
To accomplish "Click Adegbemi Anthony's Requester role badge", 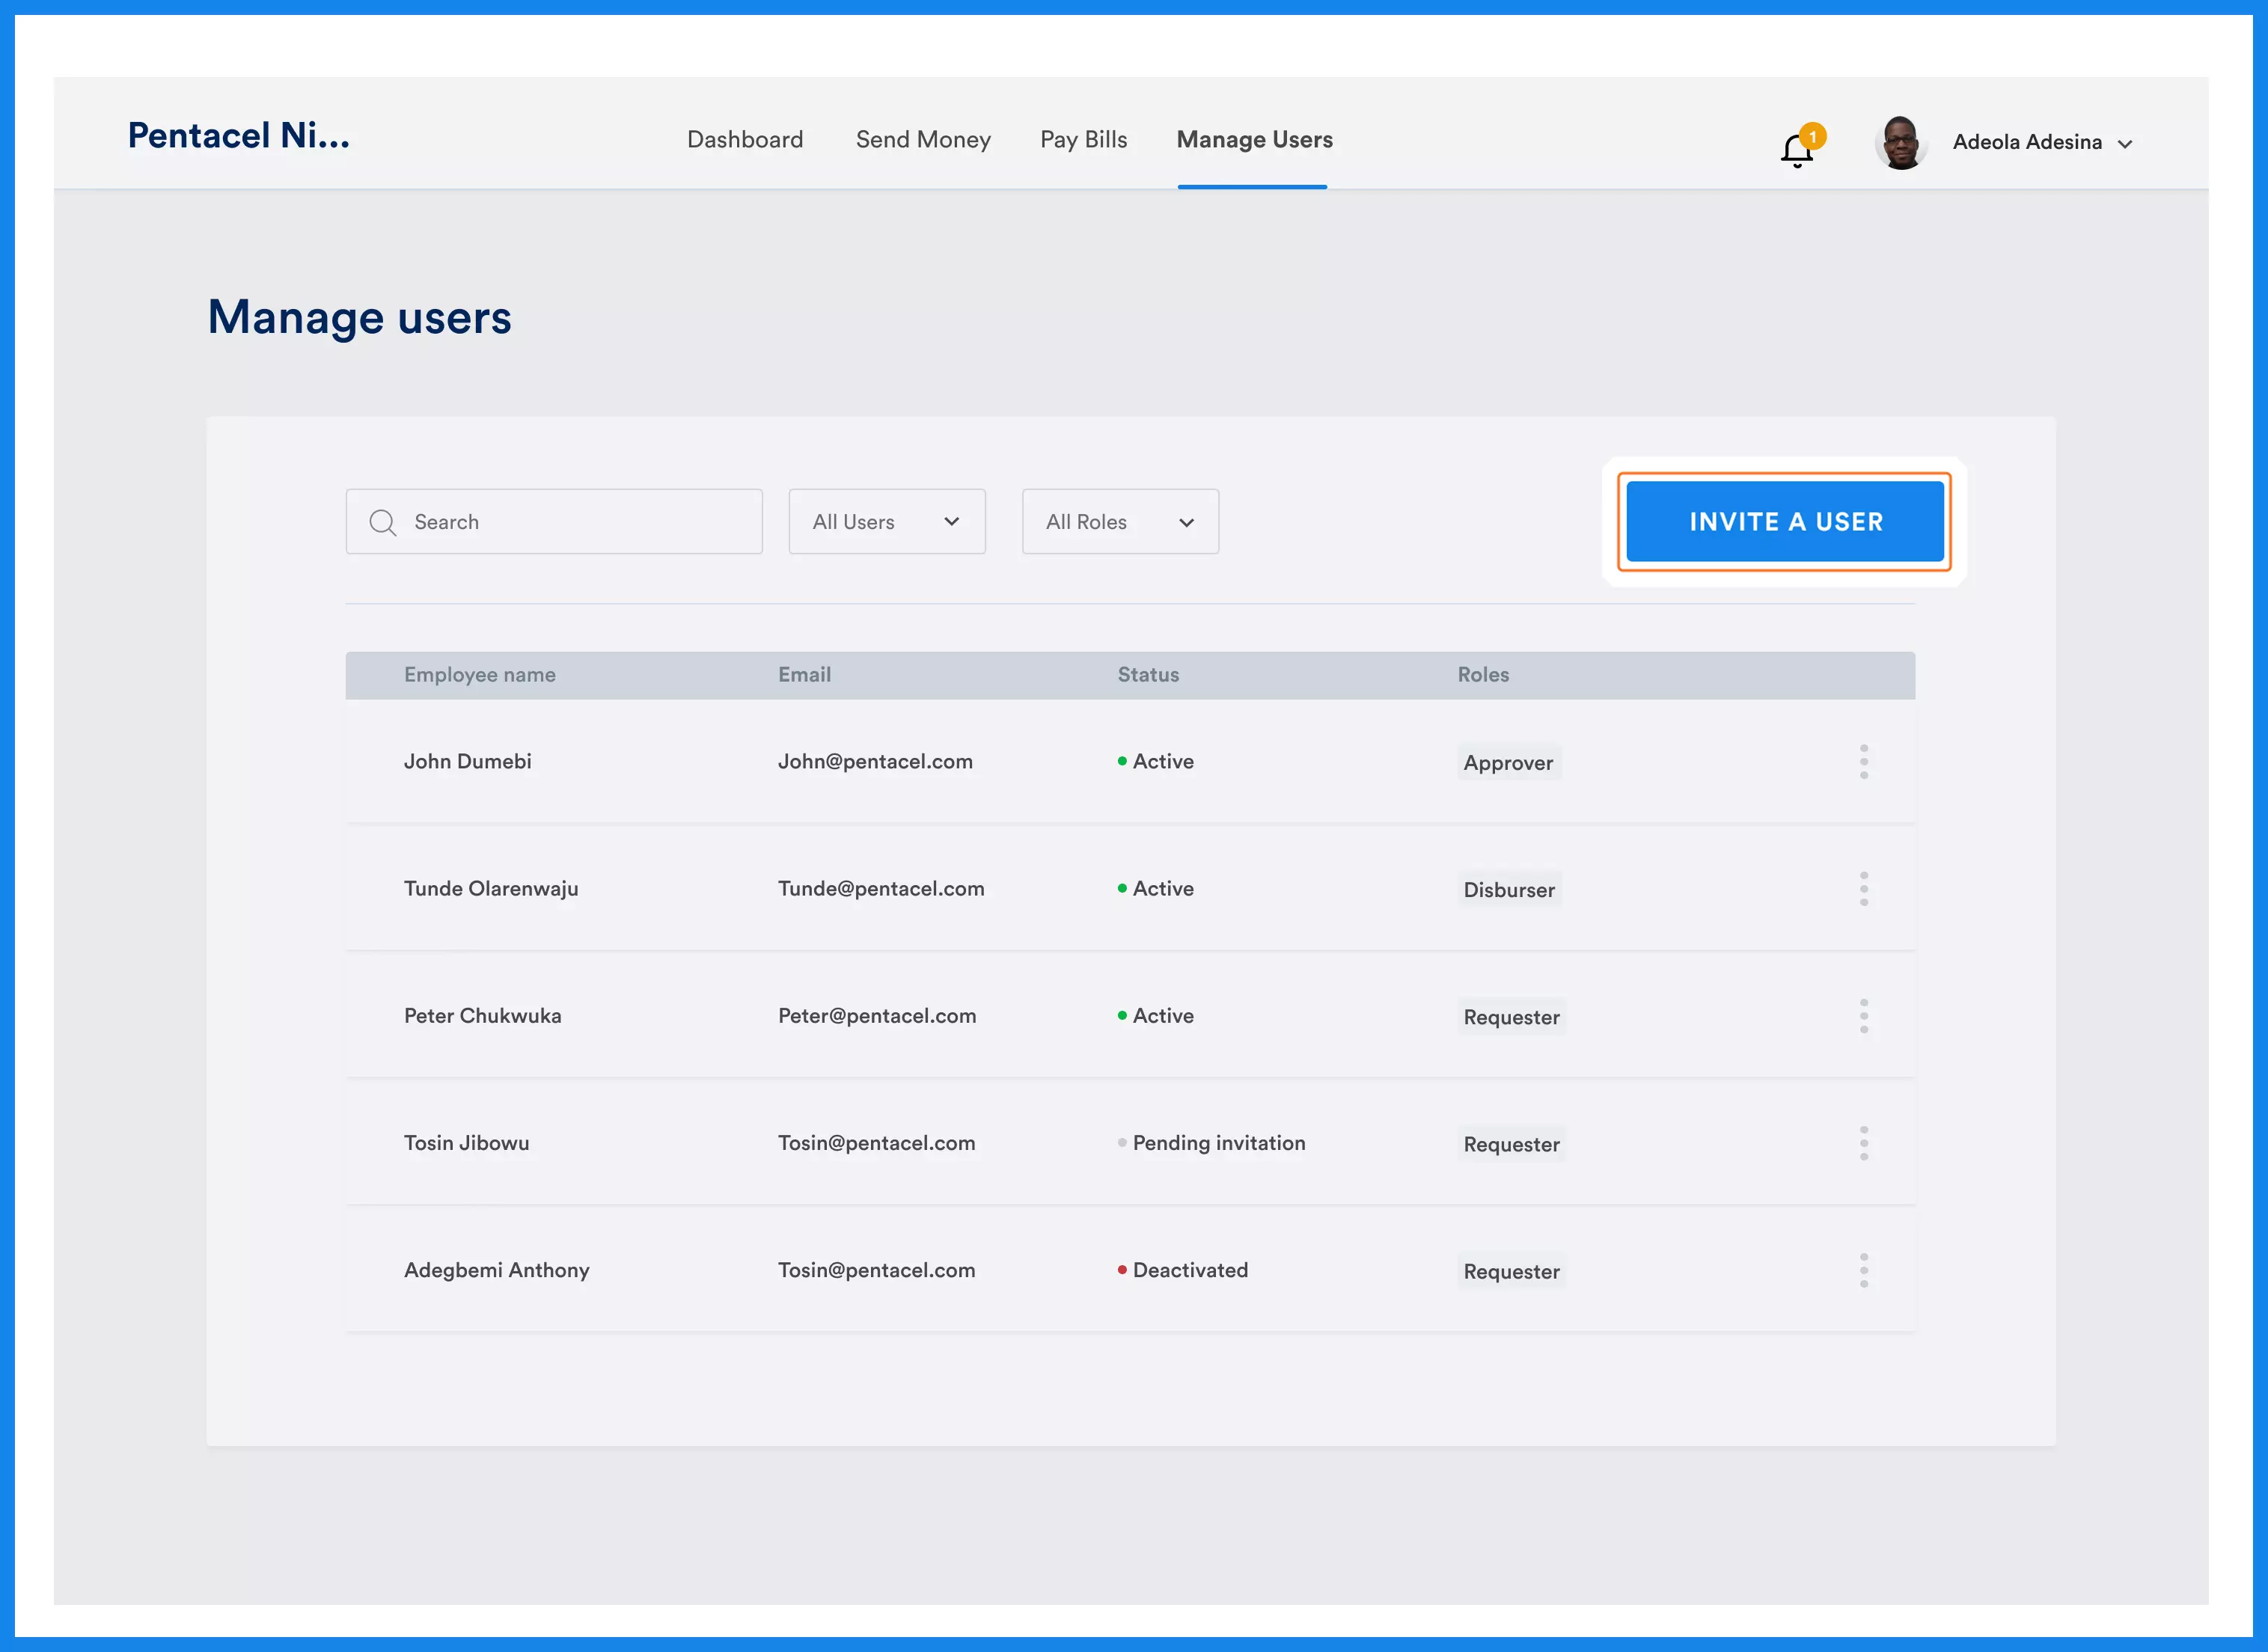I will 1512,1271.
